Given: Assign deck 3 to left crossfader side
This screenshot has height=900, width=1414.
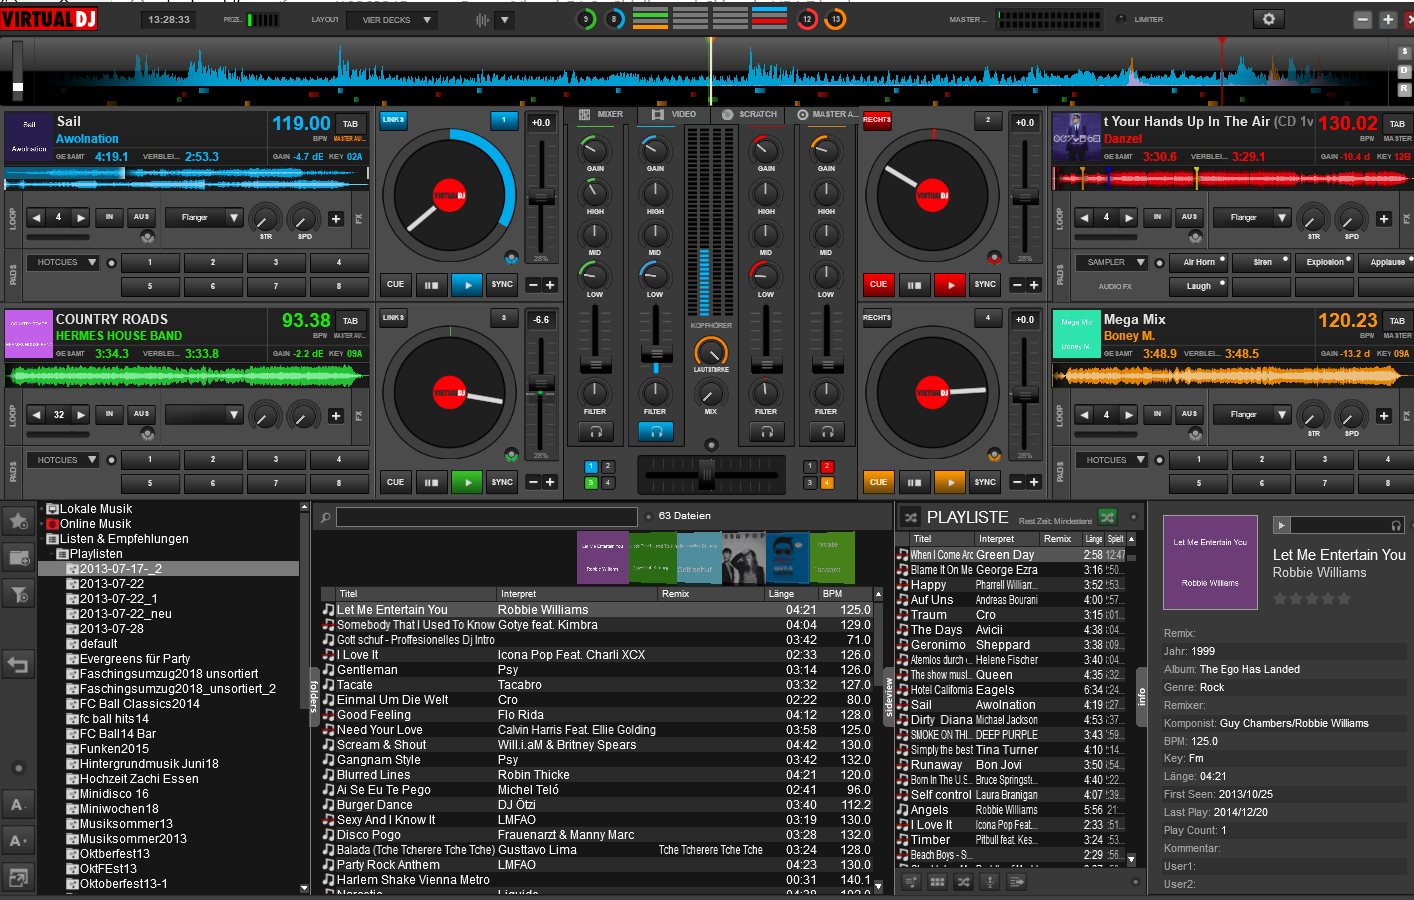Looking at the screenshot, I should (591, 483).
